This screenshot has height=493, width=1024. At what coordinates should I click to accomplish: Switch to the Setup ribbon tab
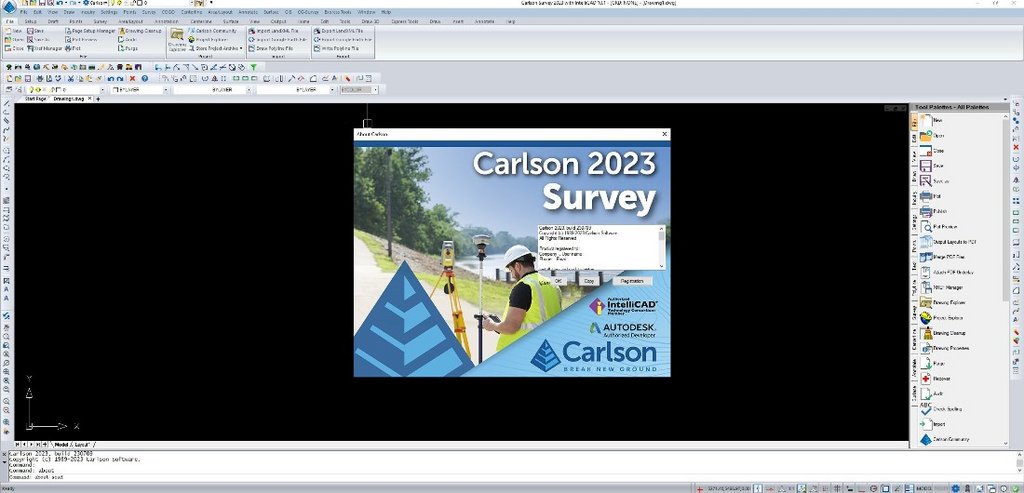31,21
